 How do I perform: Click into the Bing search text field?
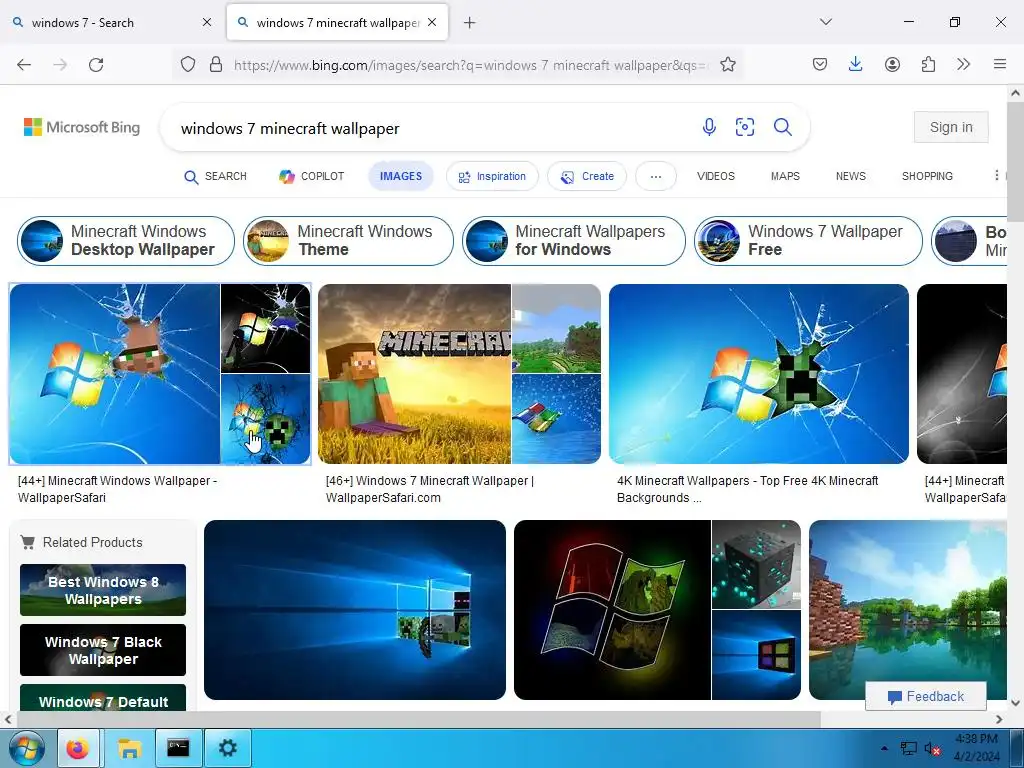[431, 128]
